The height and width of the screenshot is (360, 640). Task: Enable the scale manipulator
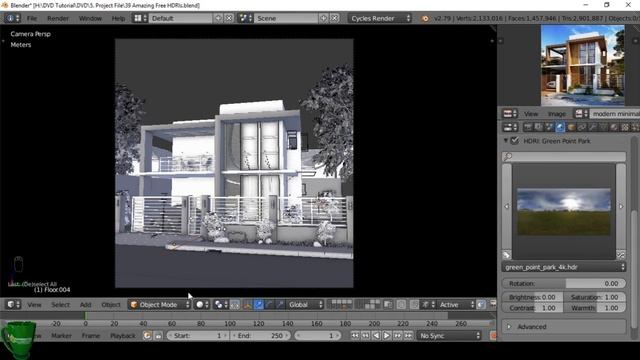[280, 304]
